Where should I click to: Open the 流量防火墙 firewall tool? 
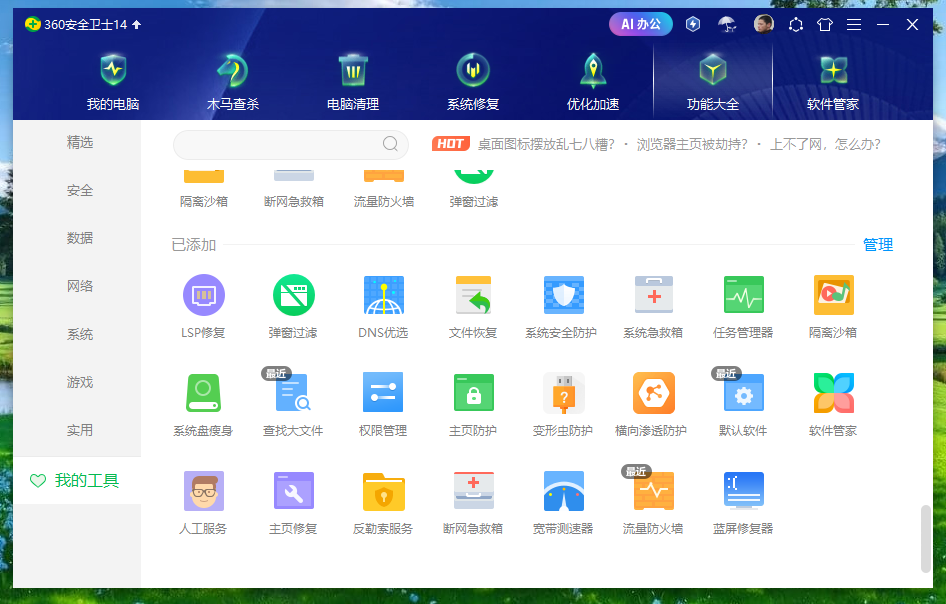(653, 491)
